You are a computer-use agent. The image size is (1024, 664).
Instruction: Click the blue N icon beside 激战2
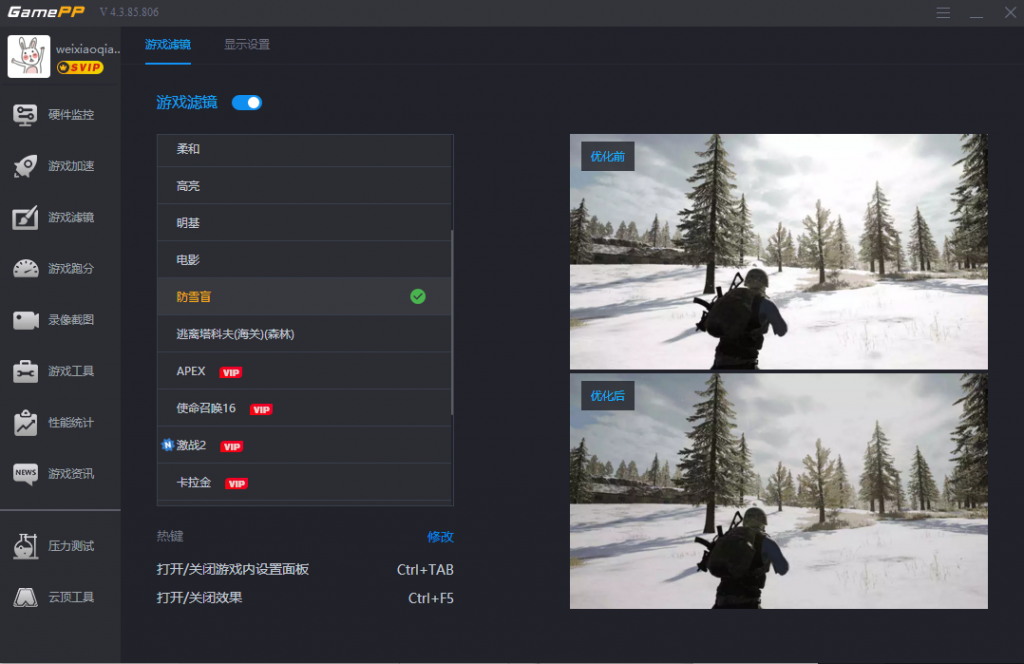pyautogui.click(x=167, y=445)
